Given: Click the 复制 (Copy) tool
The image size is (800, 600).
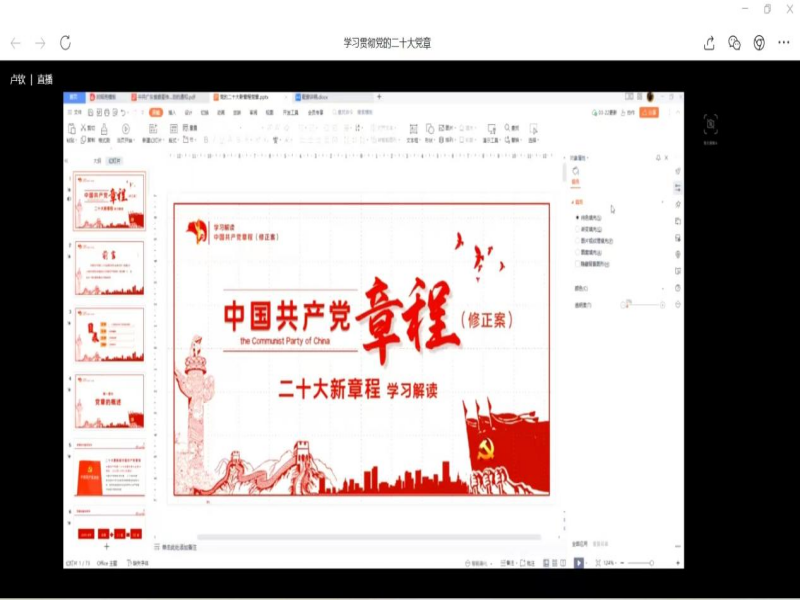Looking at the screenshot, I should [x=88, y=140].
